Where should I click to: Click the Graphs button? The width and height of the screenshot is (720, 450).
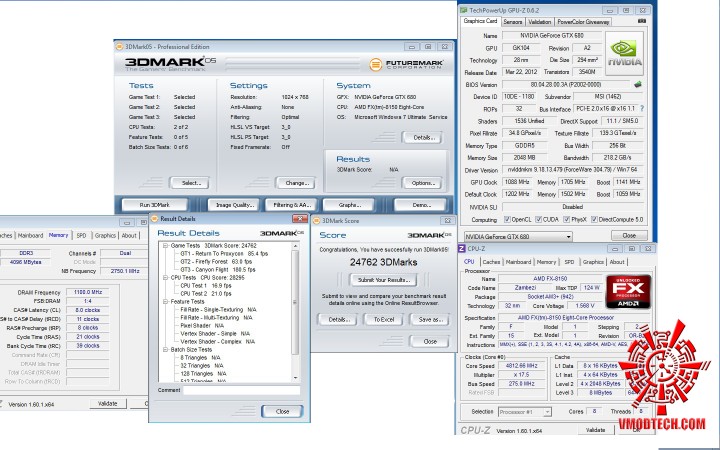click(x=349, y=205)
